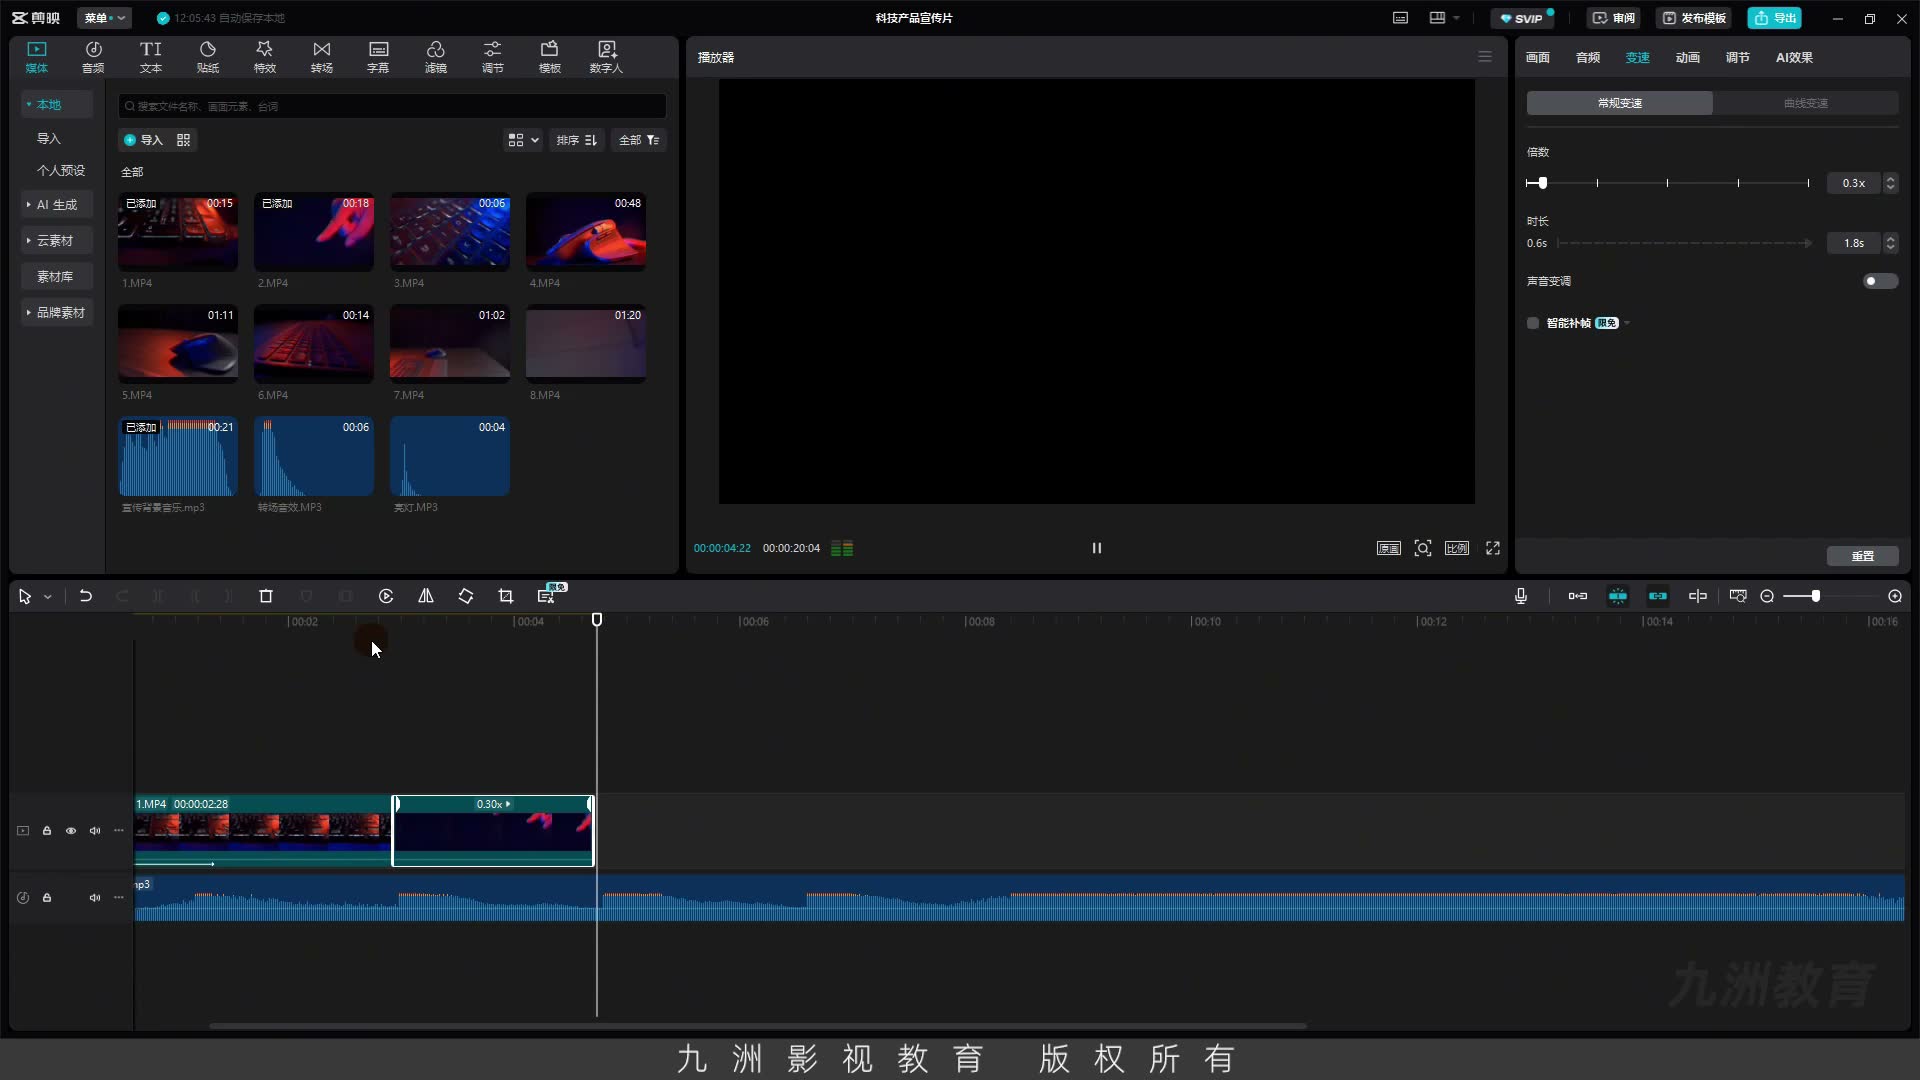Open the 菜单 dropdown menu
1920x1080 pixels.
pos(105,18)
